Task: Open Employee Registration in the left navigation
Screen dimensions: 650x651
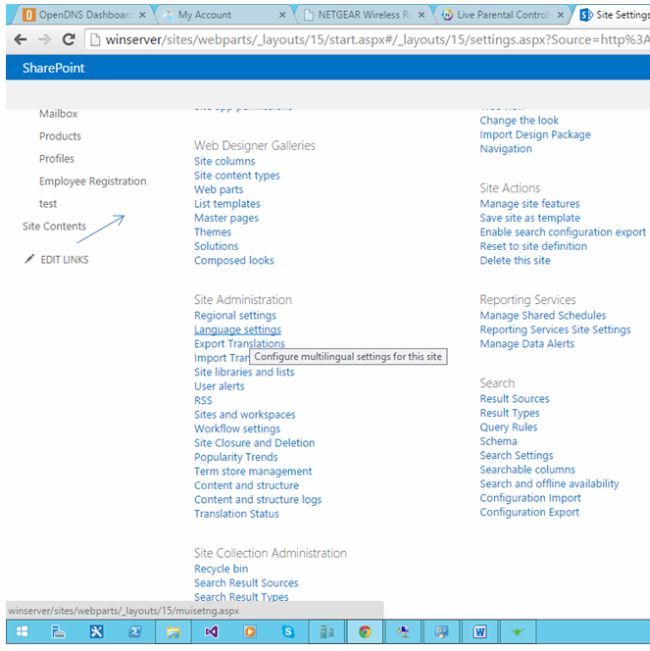Action: [x=93, y=181]
